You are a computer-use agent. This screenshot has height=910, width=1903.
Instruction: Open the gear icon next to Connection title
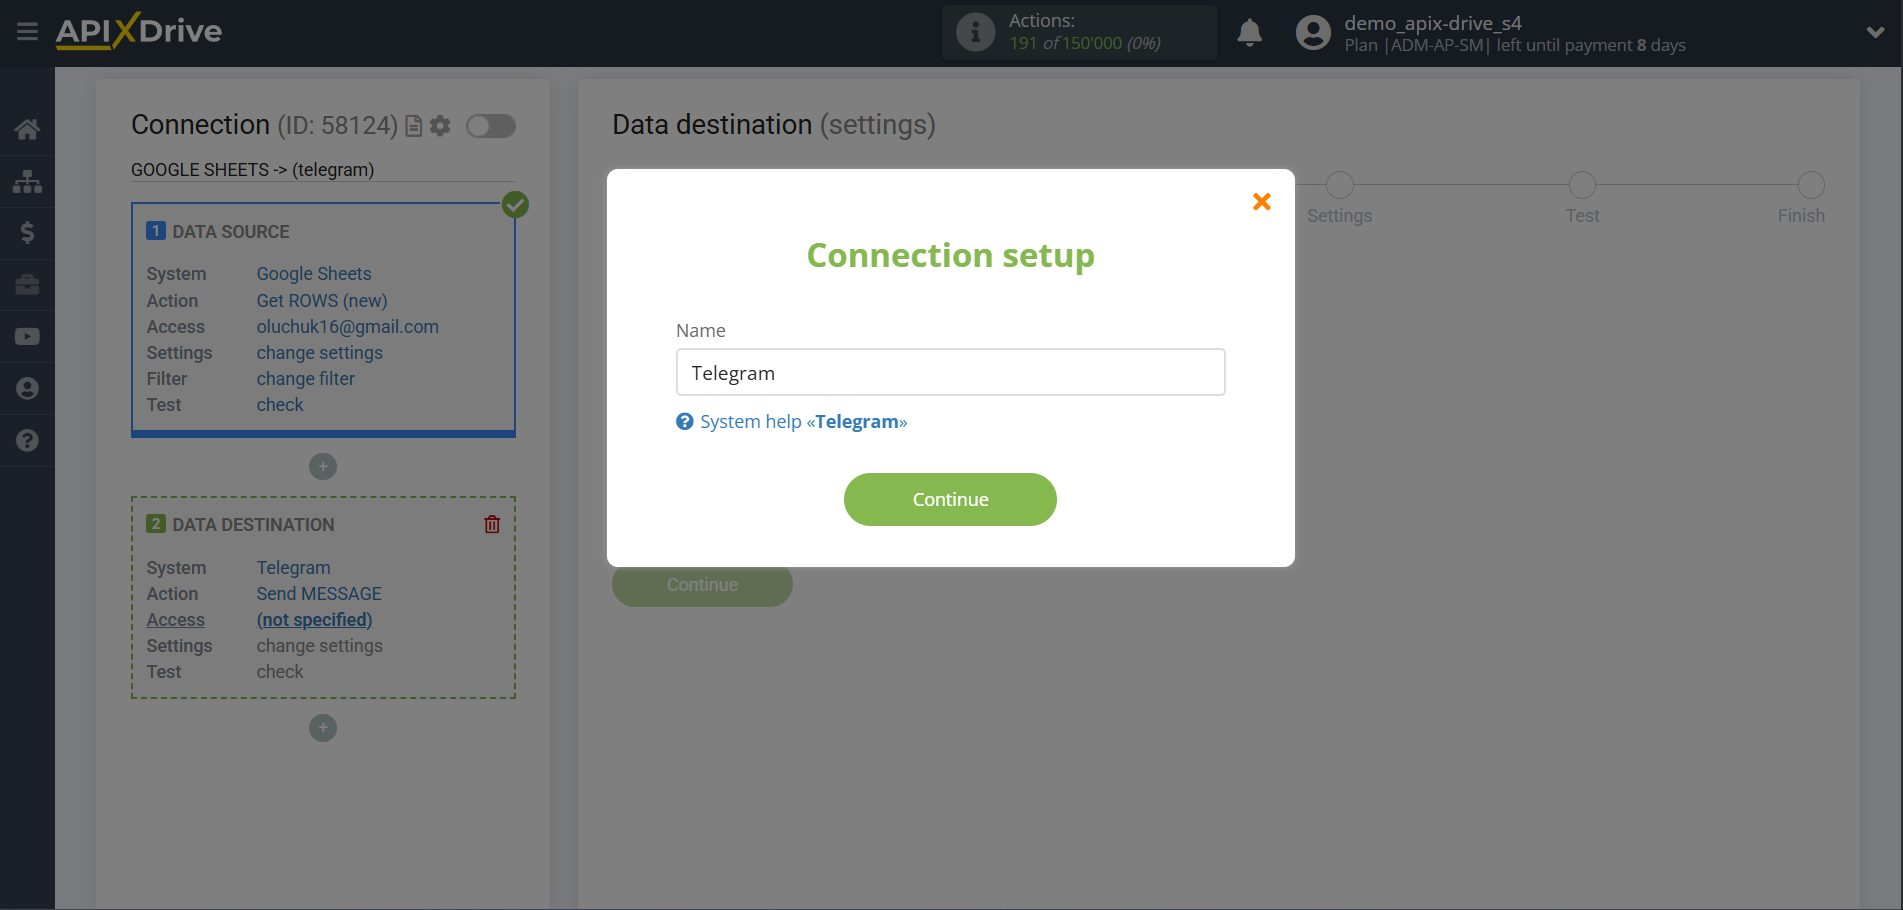click(440, 126)
